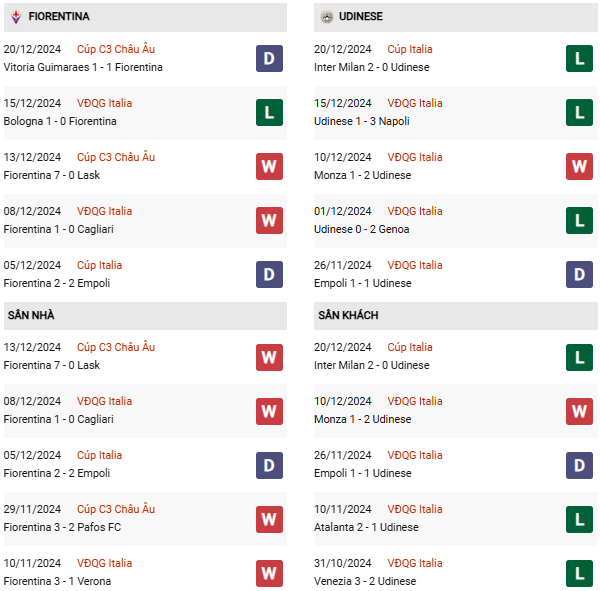This screenshot has height=591, width=600.
Task: Open VĐQG Italia link dated 15/12/2024 under Fiorentina
Action: tap(104, 103)
